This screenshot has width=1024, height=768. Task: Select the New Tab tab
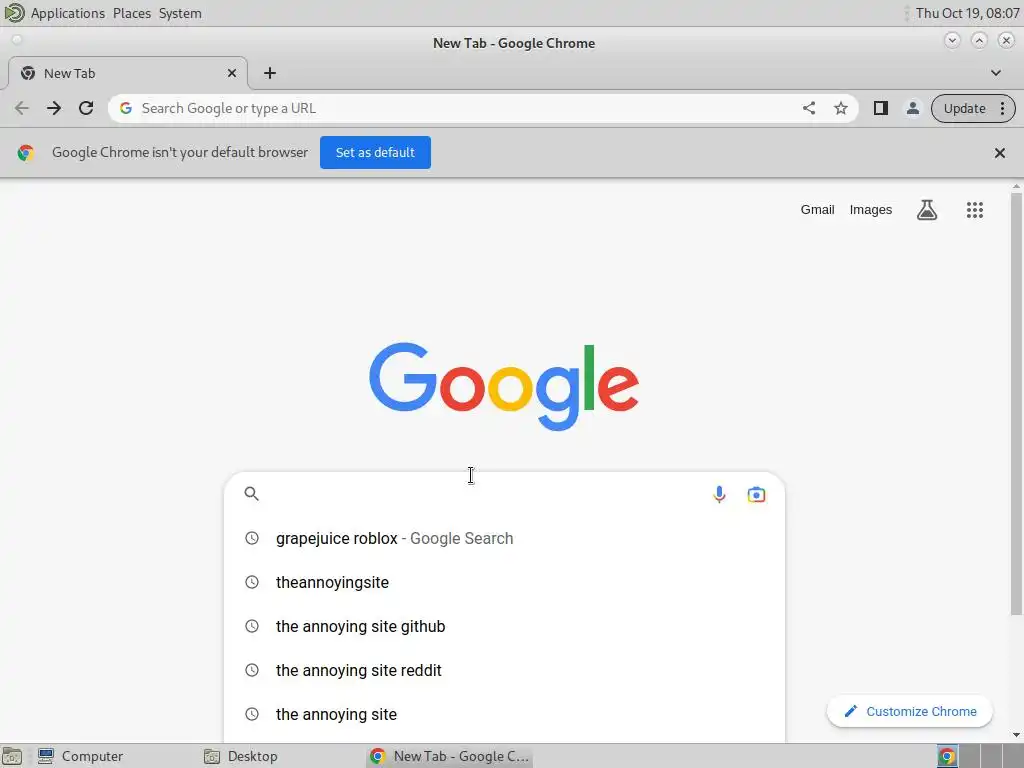(x=128, y=73)
